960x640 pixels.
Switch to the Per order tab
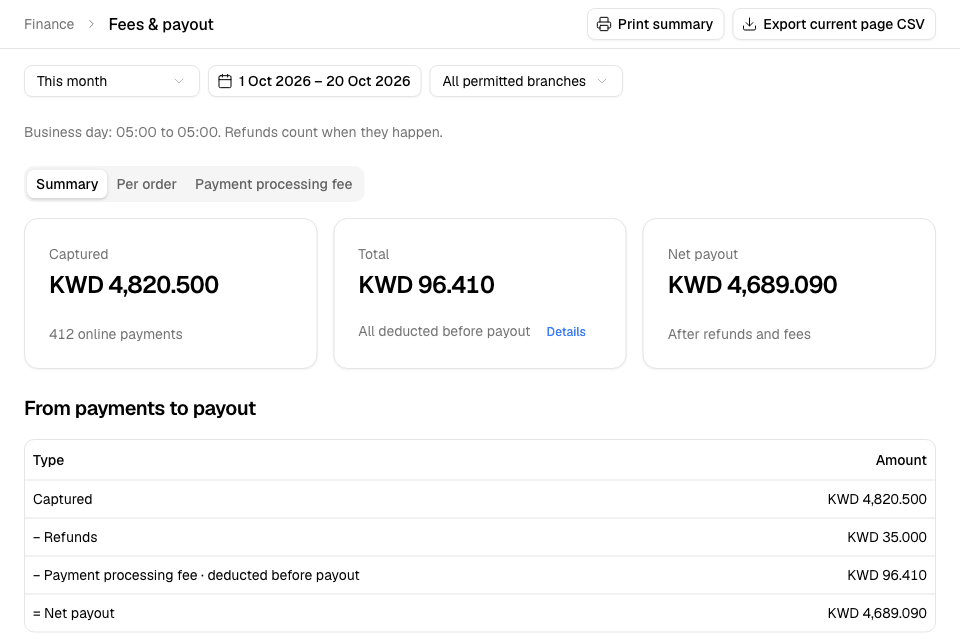[x=146, y=184]
